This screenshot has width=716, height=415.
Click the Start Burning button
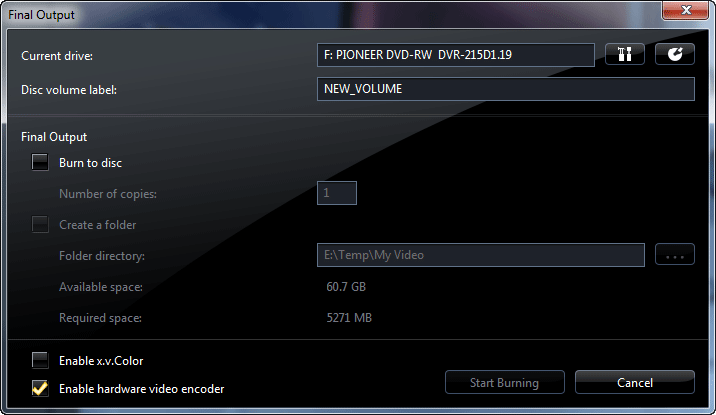[505, 382]
